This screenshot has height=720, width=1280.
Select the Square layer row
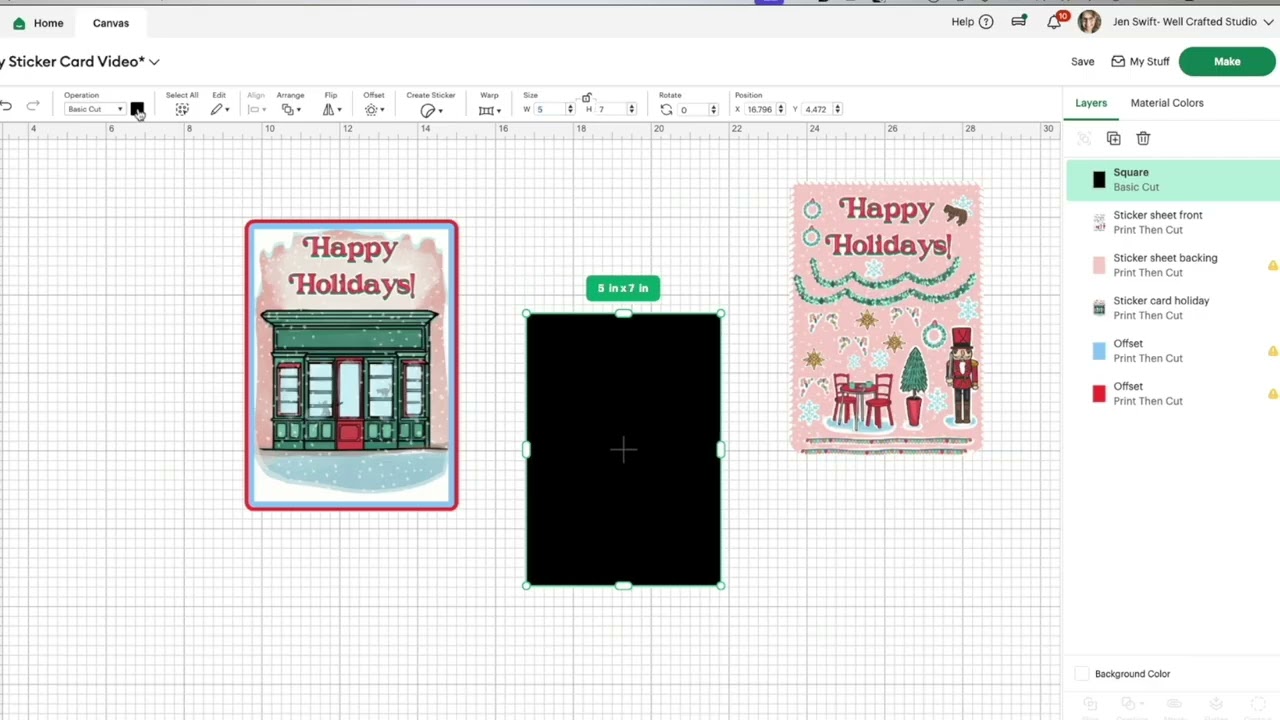click(x=1172, y=180)
